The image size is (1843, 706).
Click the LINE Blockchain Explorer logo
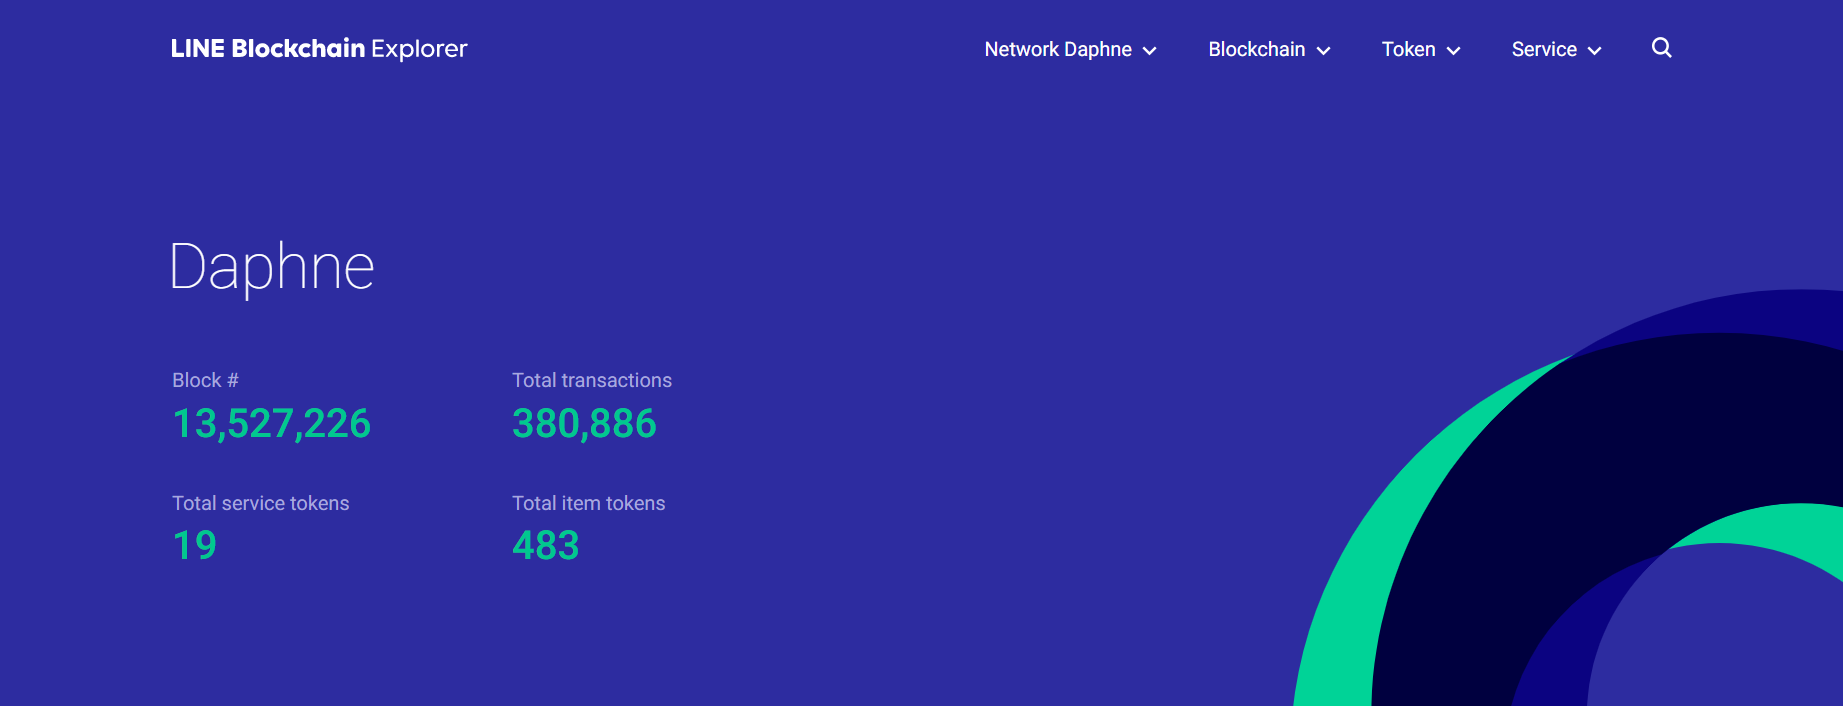319,49
